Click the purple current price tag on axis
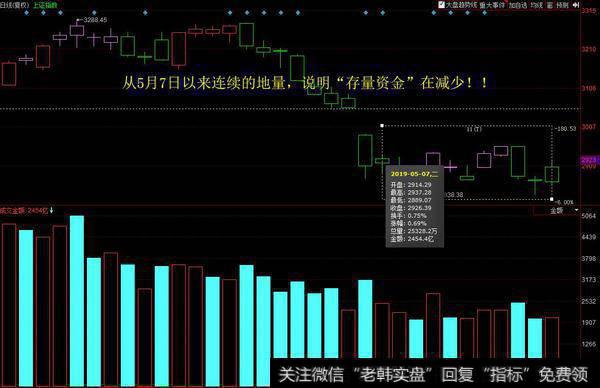The width and height of the screenshot is (600, 388). click(590, 160)
